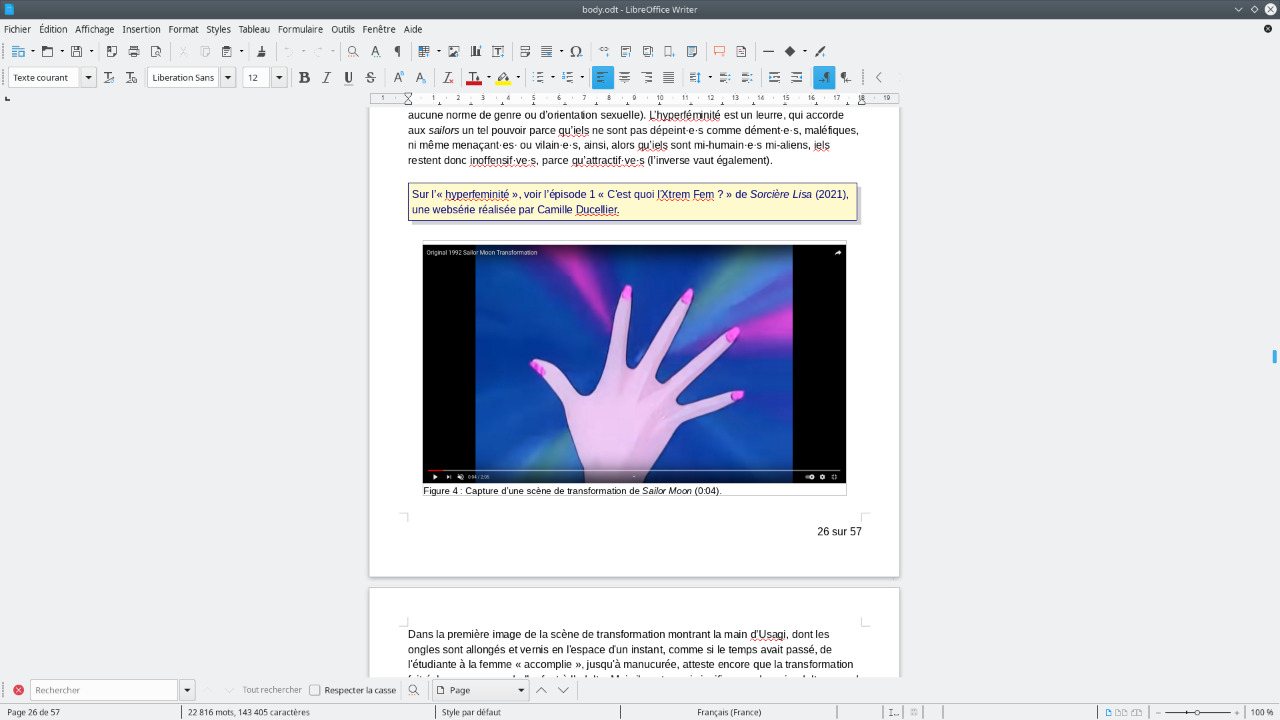The image size is (1280, 720).
Task: Update selected paragraph style icon
Action: click(x=109, y=77)
